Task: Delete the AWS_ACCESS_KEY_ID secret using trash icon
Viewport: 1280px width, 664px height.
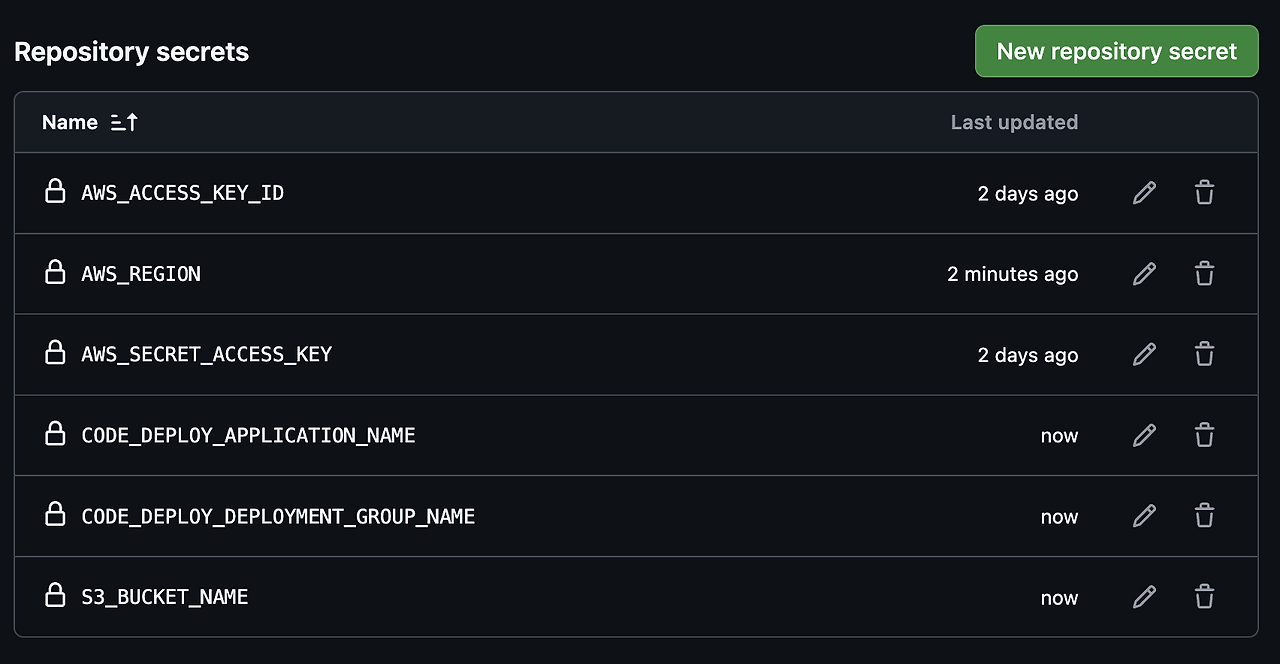Action: pyautogui.click(x=1204, y=193)
